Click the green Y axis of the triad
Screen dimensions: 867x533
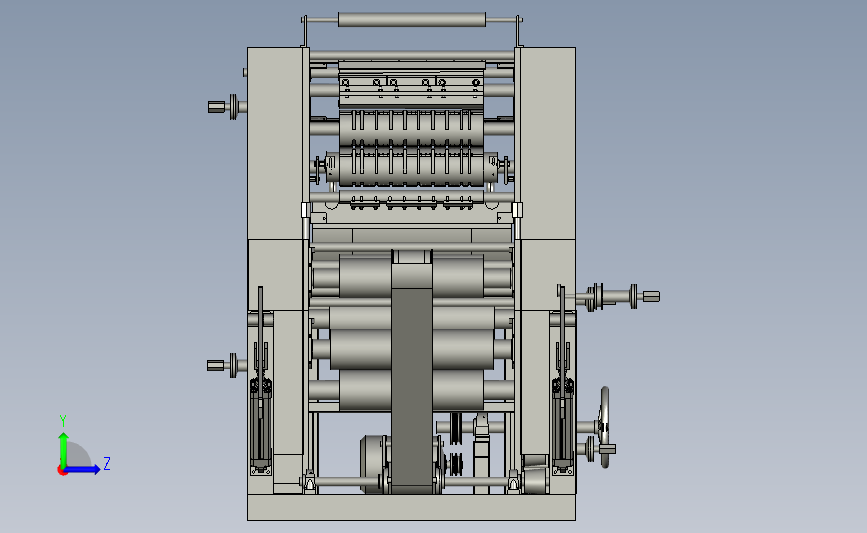pyautogui.click(x=64, y=450)
